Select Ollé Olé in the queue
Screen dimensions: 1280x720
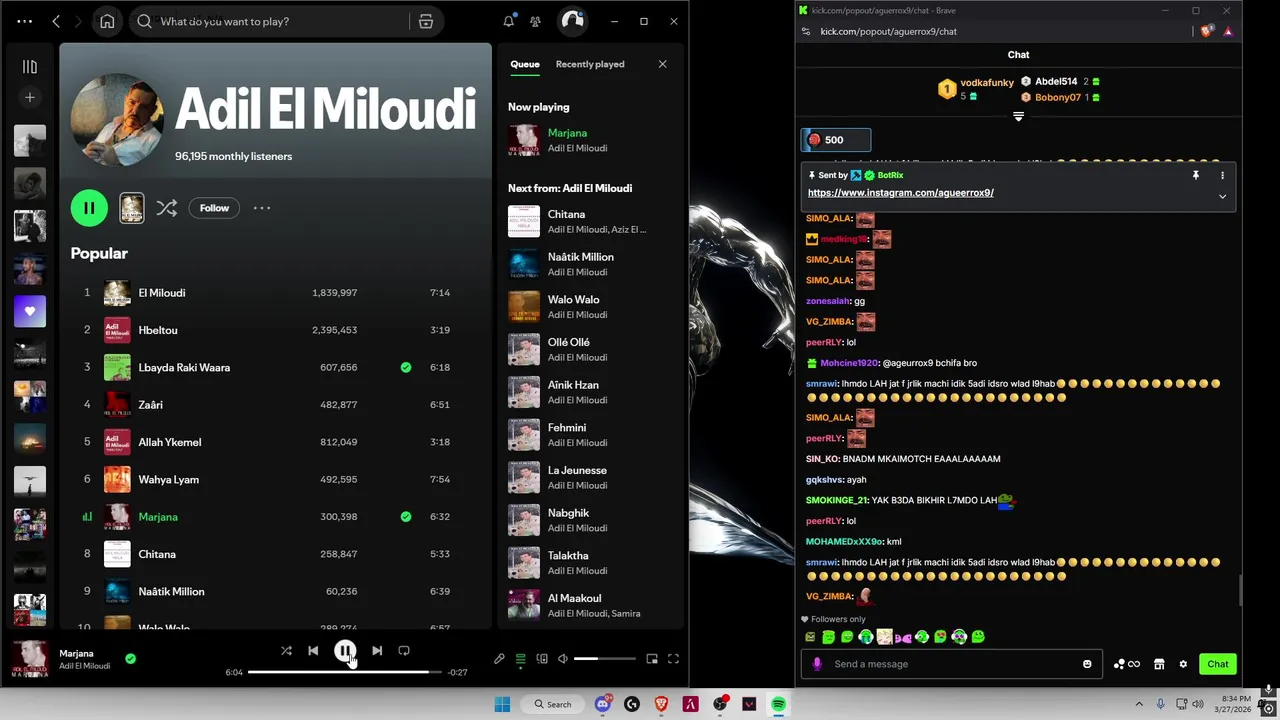coord(590,349)
